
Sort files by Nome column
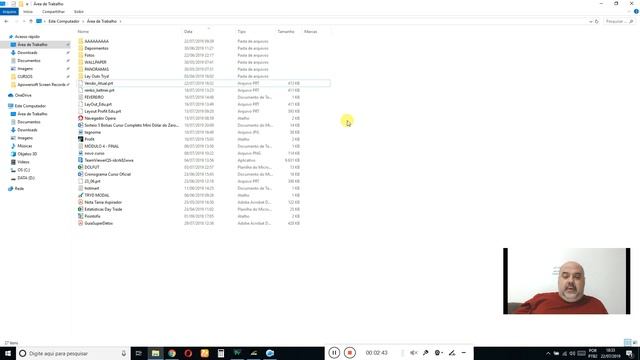pyautogui.click(x=83, y=31)
